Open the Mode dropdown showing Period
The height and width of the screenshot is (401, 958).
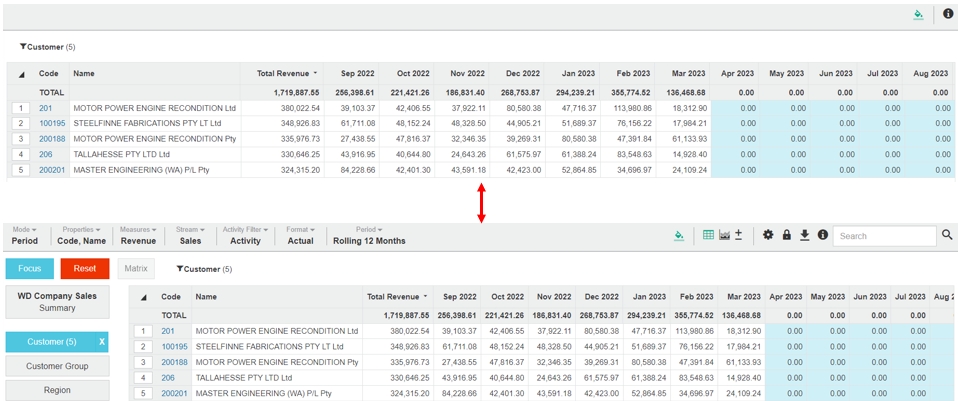click(x=25, y=236)
